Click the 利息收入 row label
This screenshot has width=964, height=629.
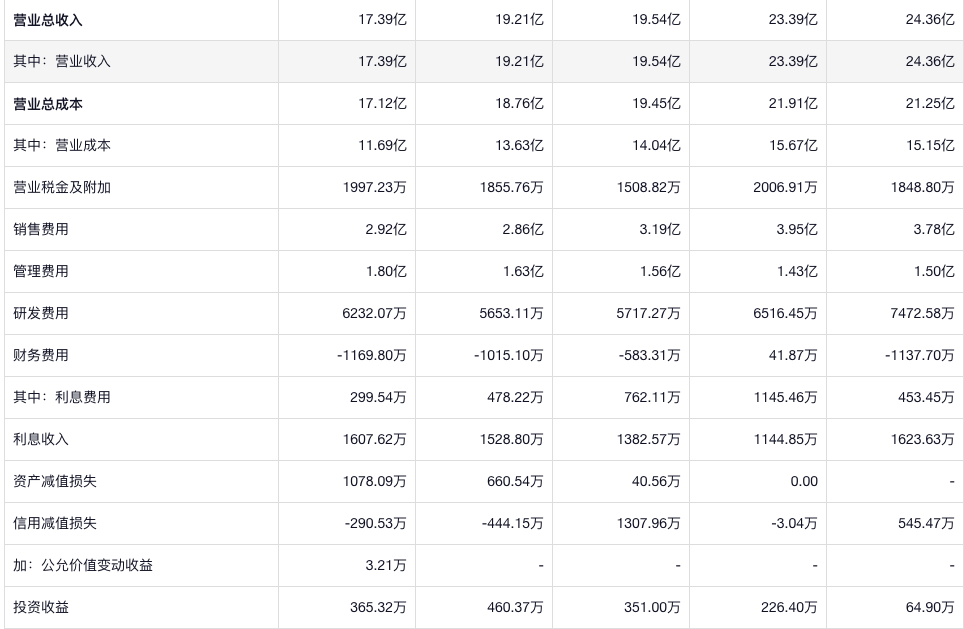point(41,440)
